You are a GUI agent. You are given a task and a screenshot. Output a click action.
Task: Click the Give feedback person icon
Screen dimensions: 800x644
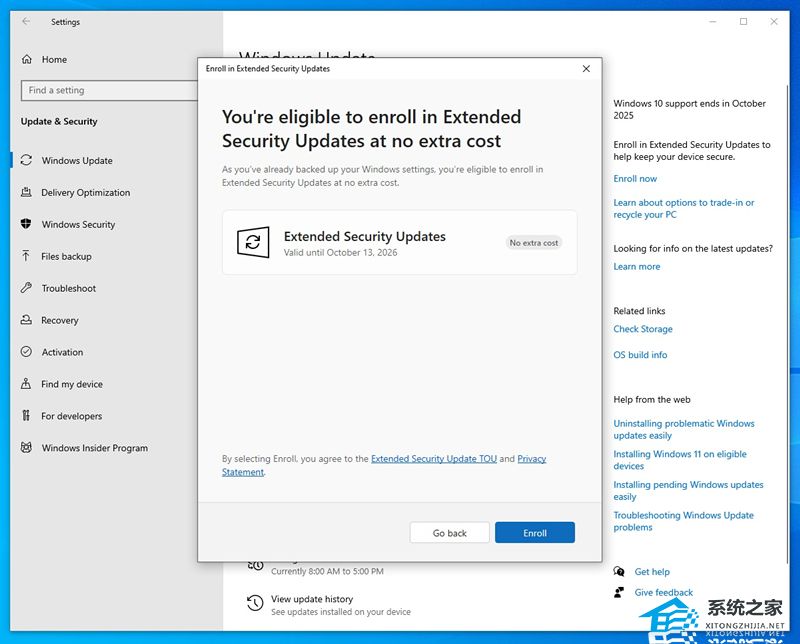click(x=619, y=592)
